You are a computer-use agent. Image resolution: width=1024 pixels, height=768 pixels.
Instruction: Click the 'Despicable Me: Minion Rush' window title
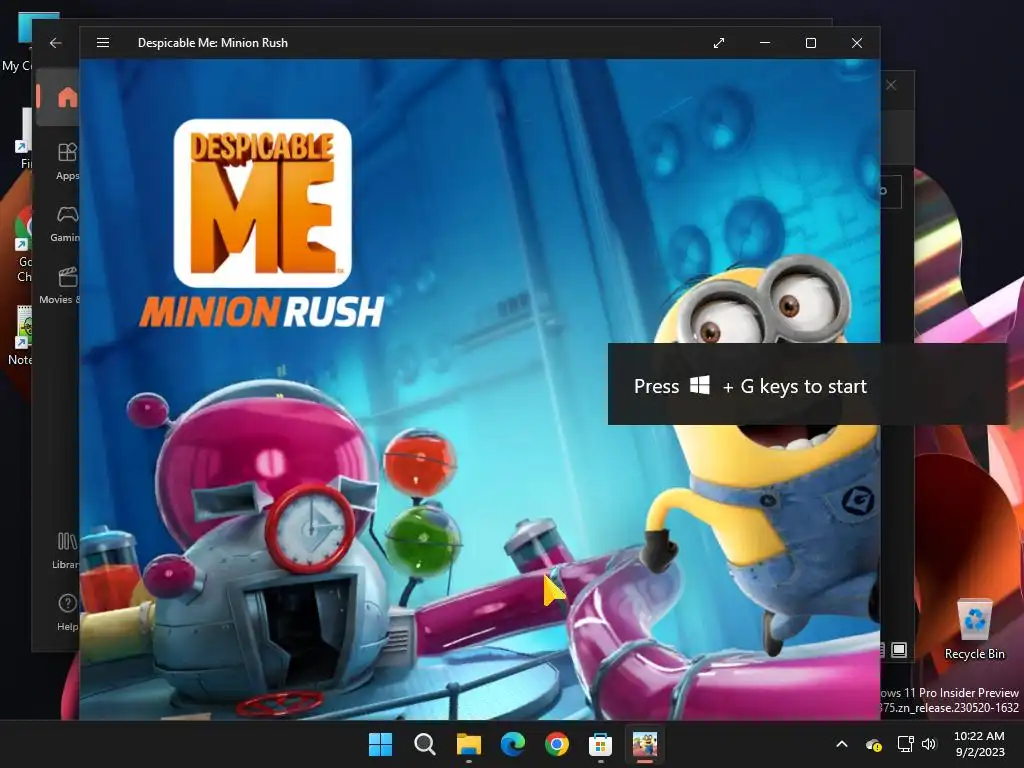213,43
